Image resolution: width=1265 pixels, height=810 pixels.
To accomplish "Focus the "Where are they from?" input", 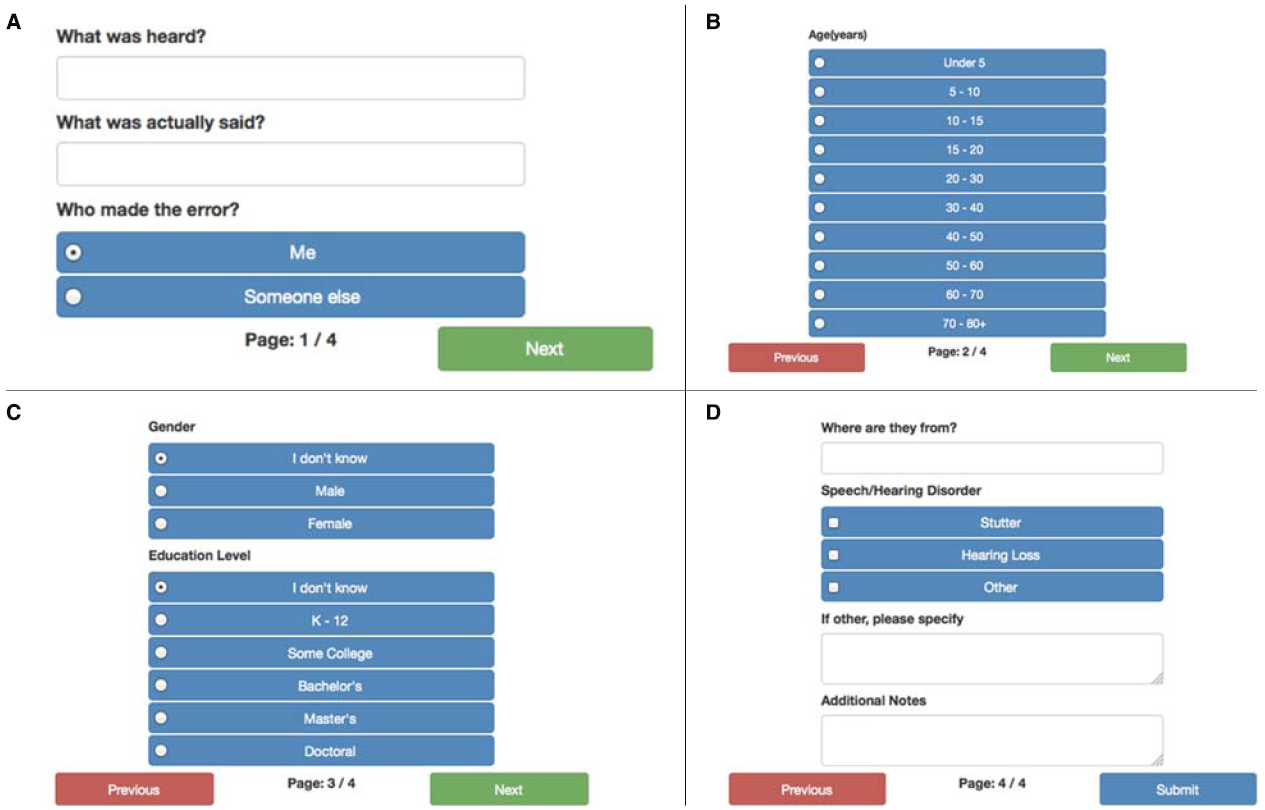I will coord(990,457).
